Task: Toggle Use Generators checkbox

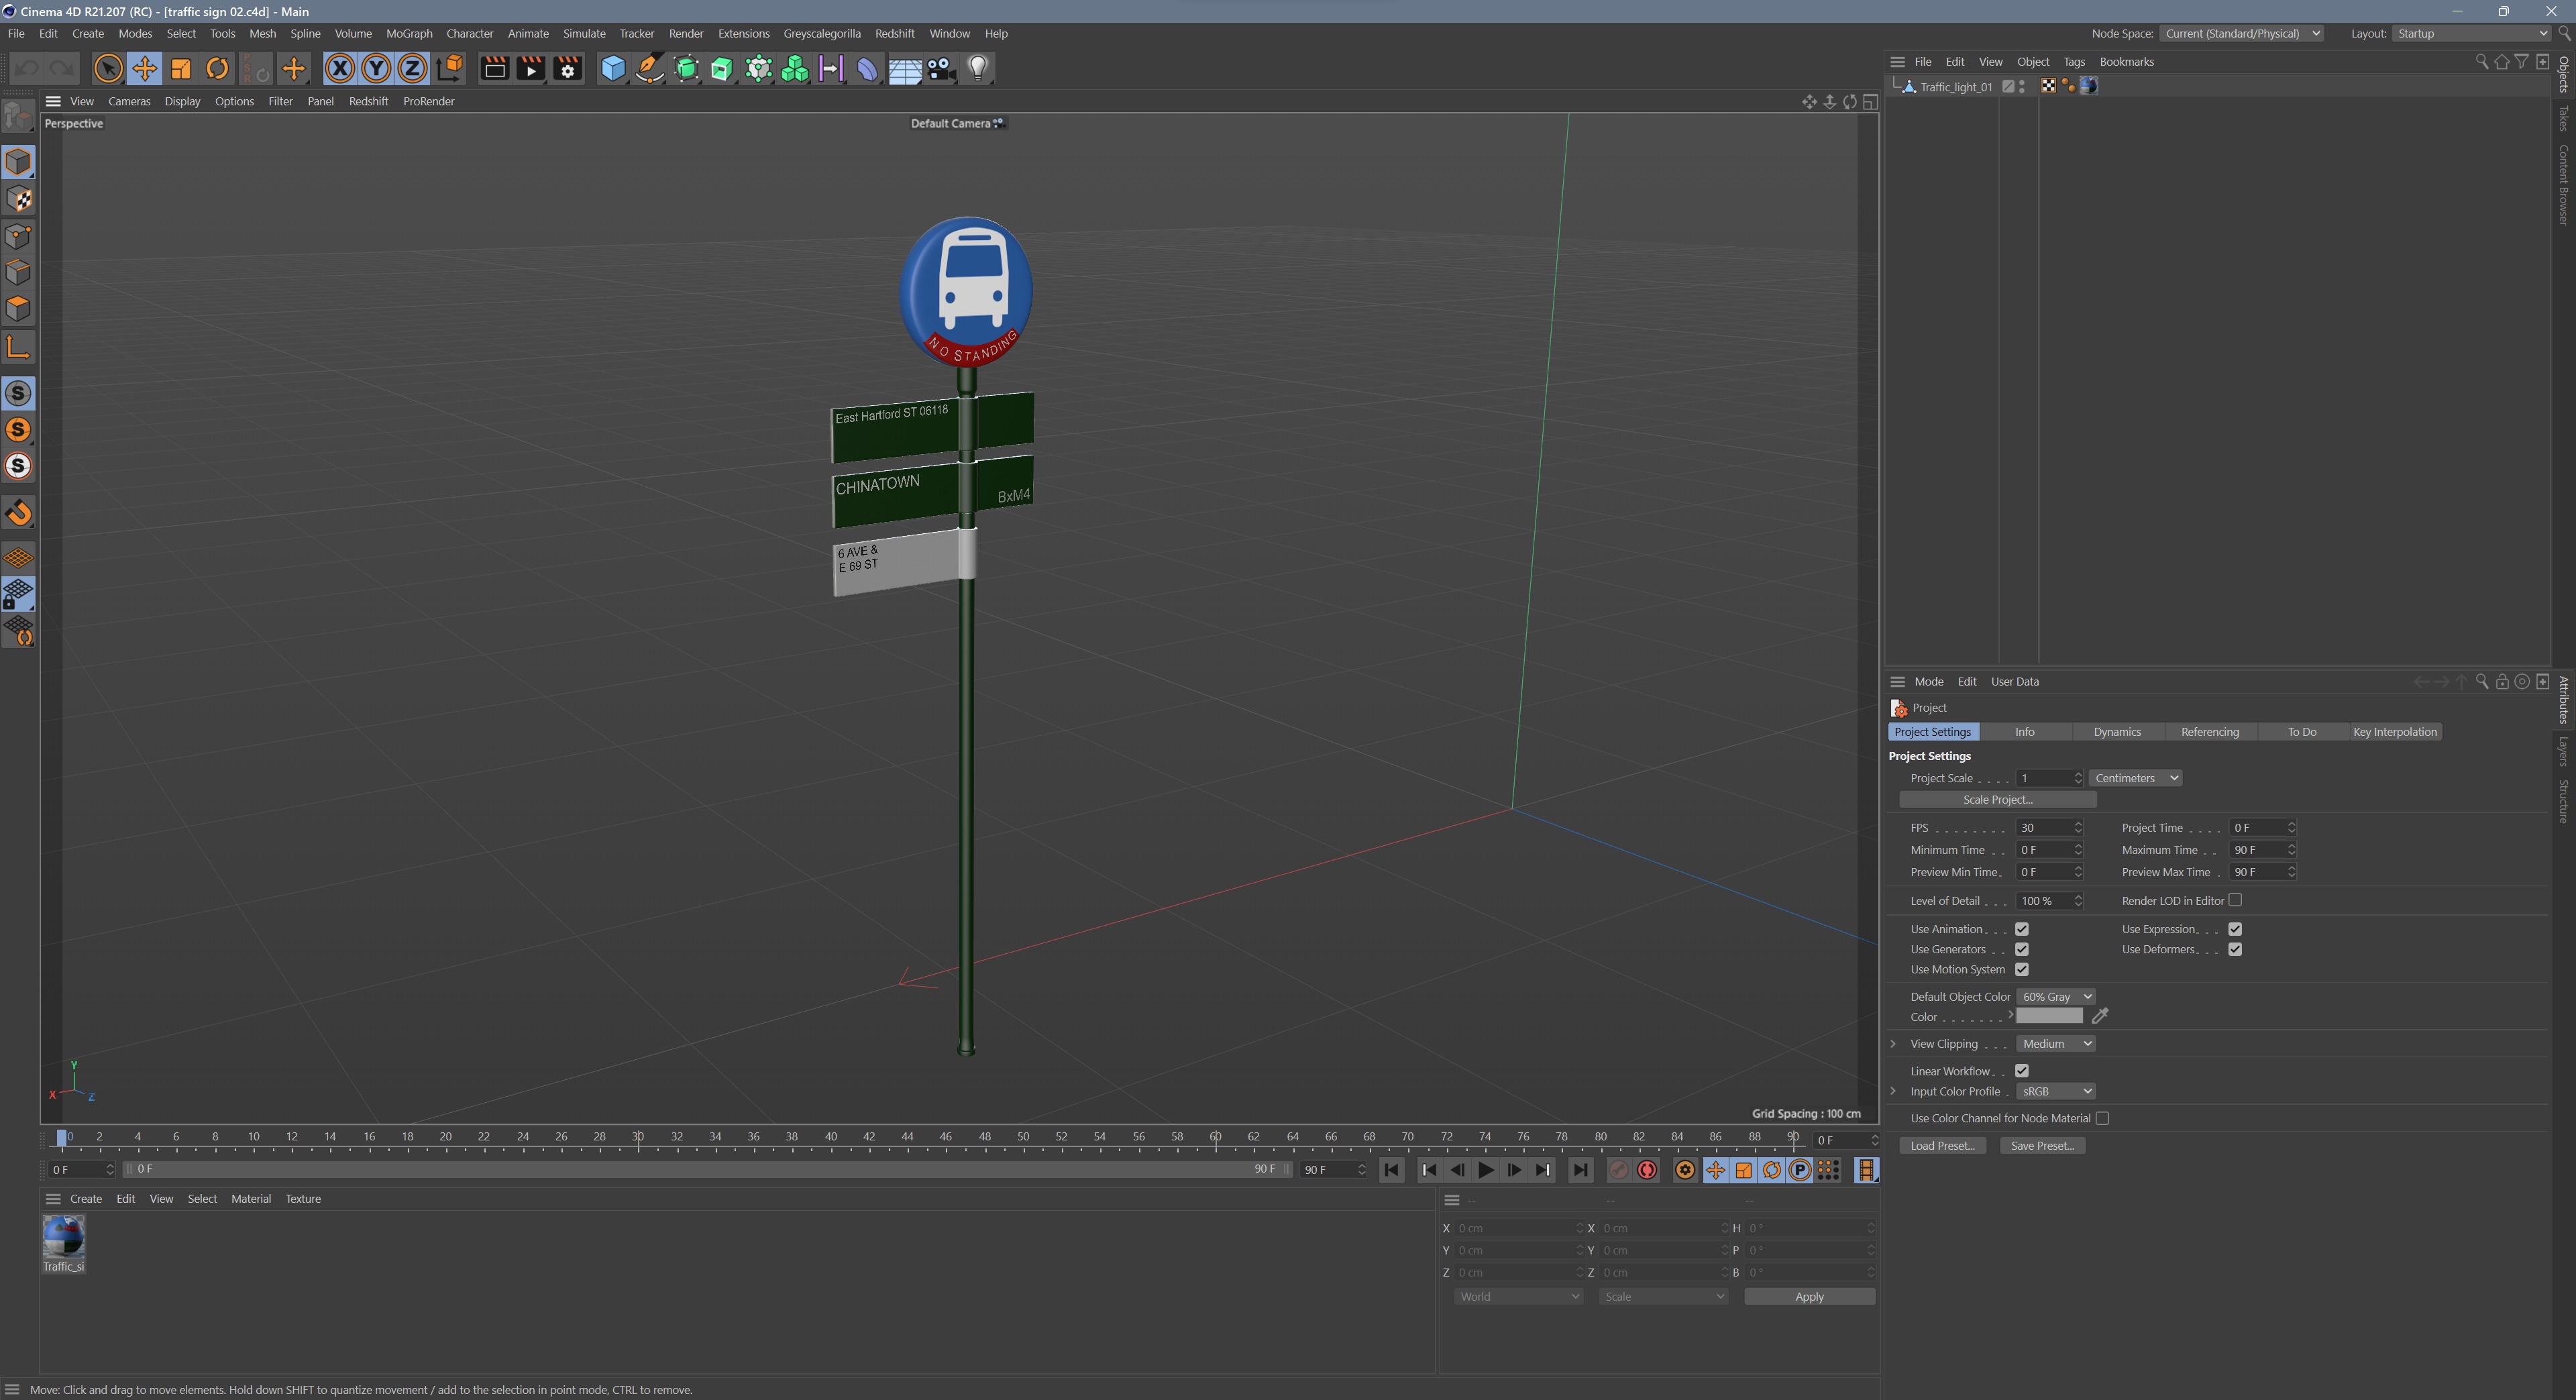Action: pos(2021,949)
